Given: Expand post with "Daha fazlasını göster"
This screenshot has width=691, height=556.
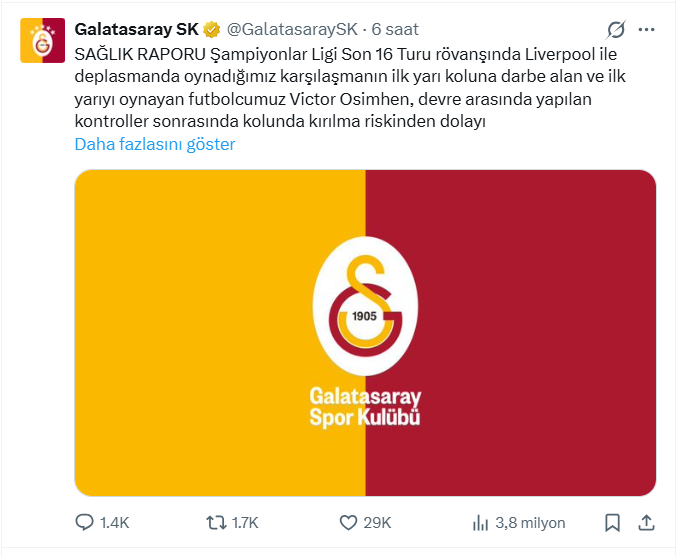Looking at the screenshot, I should click(x=155, y=144).
